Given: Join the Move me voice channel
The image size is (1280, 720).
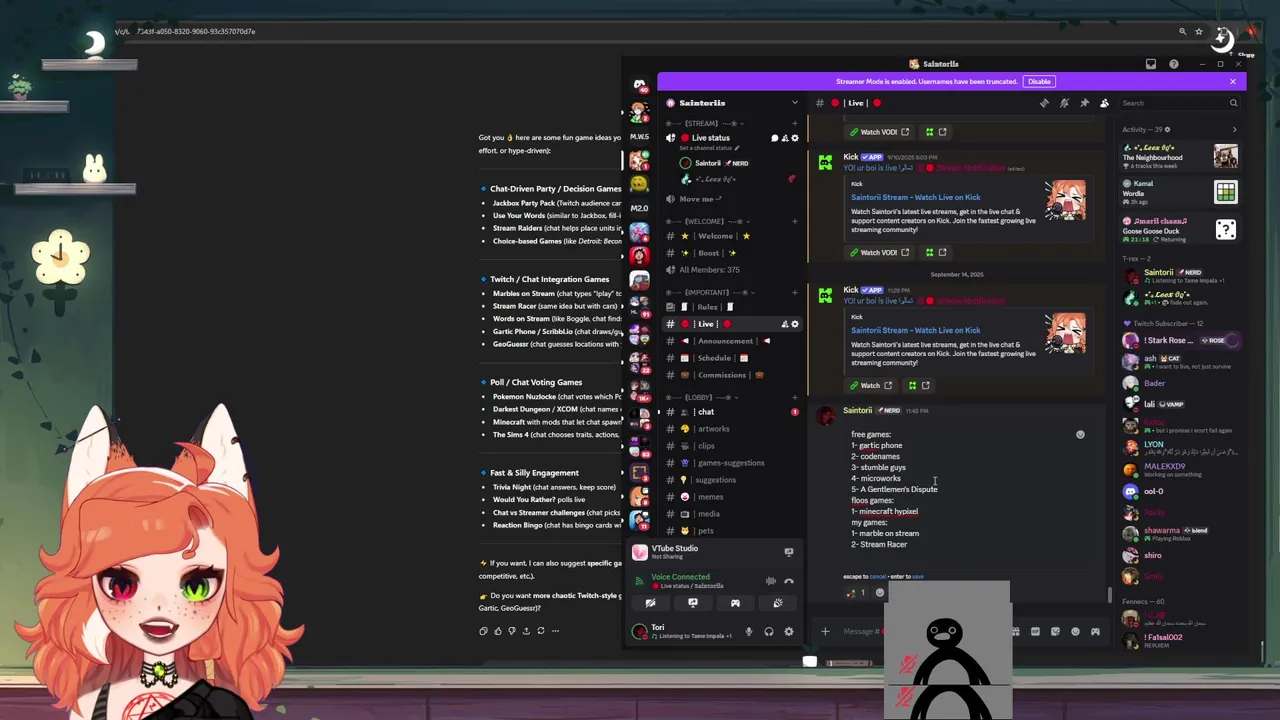Looking at the screenshot, I should coord(730,199).
